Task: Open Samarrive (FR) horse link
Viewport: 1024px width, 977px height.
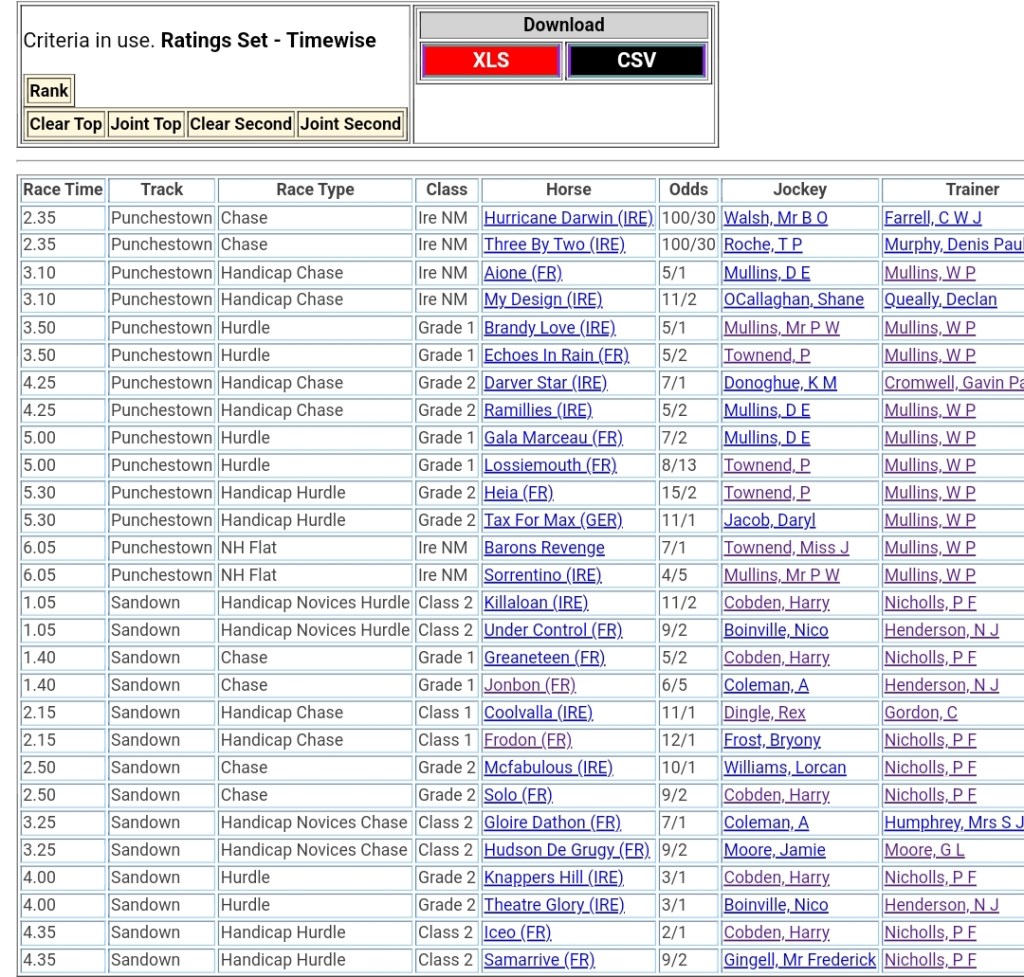Action: tap(538, 960)
